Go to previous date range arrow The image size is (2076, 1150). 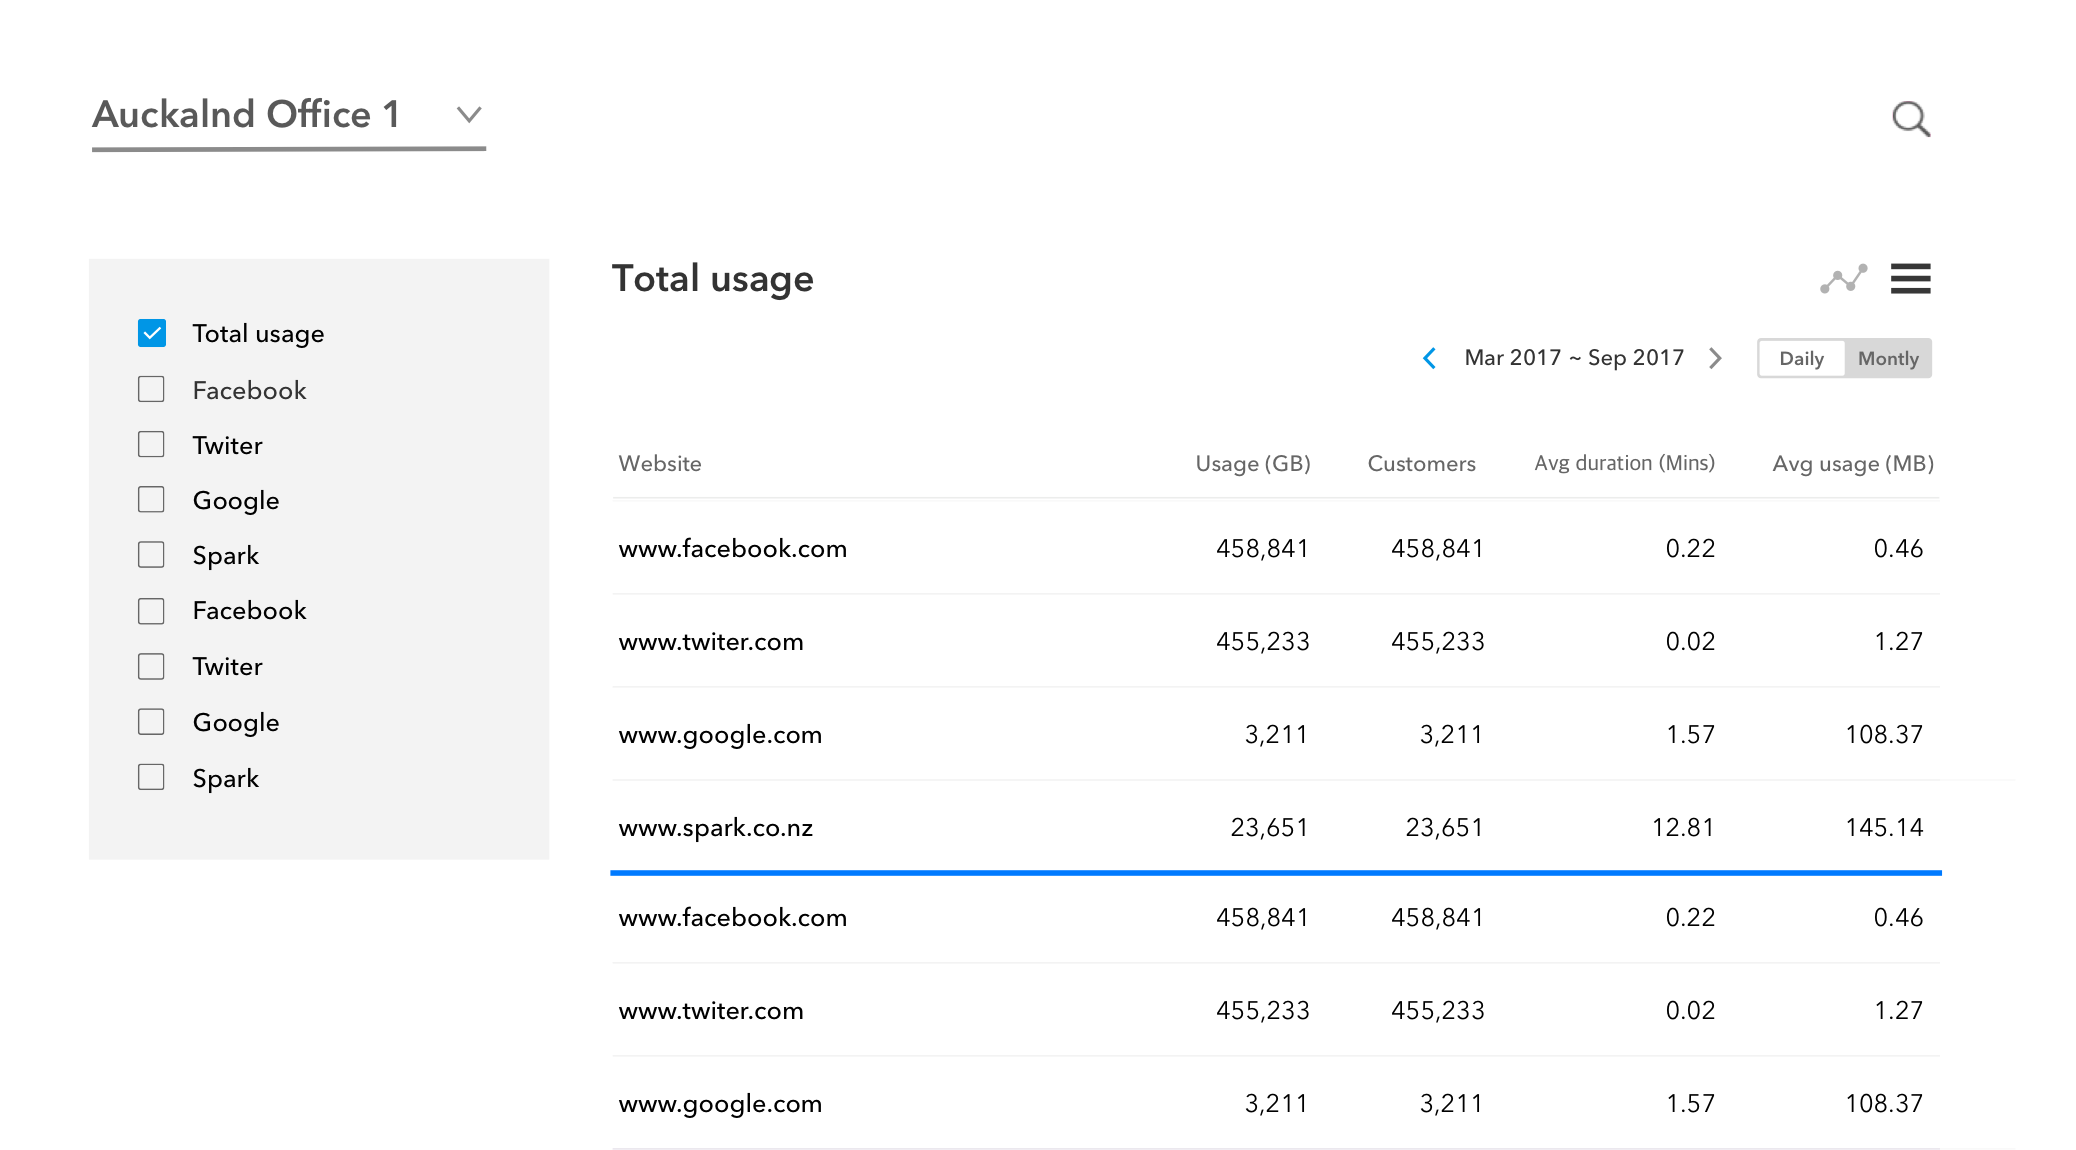[x=1430, y=358]
